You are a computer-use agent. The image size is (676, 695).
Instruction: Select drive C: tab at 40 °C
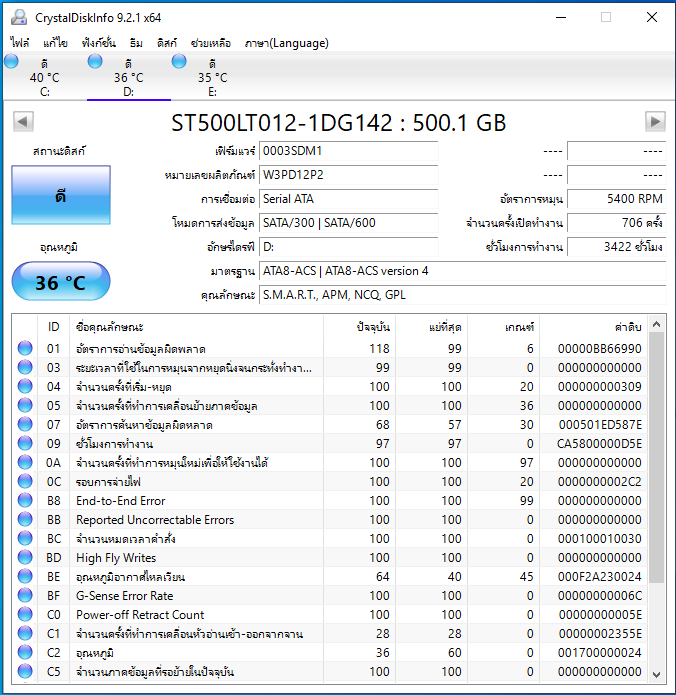[x=44, y=77]
